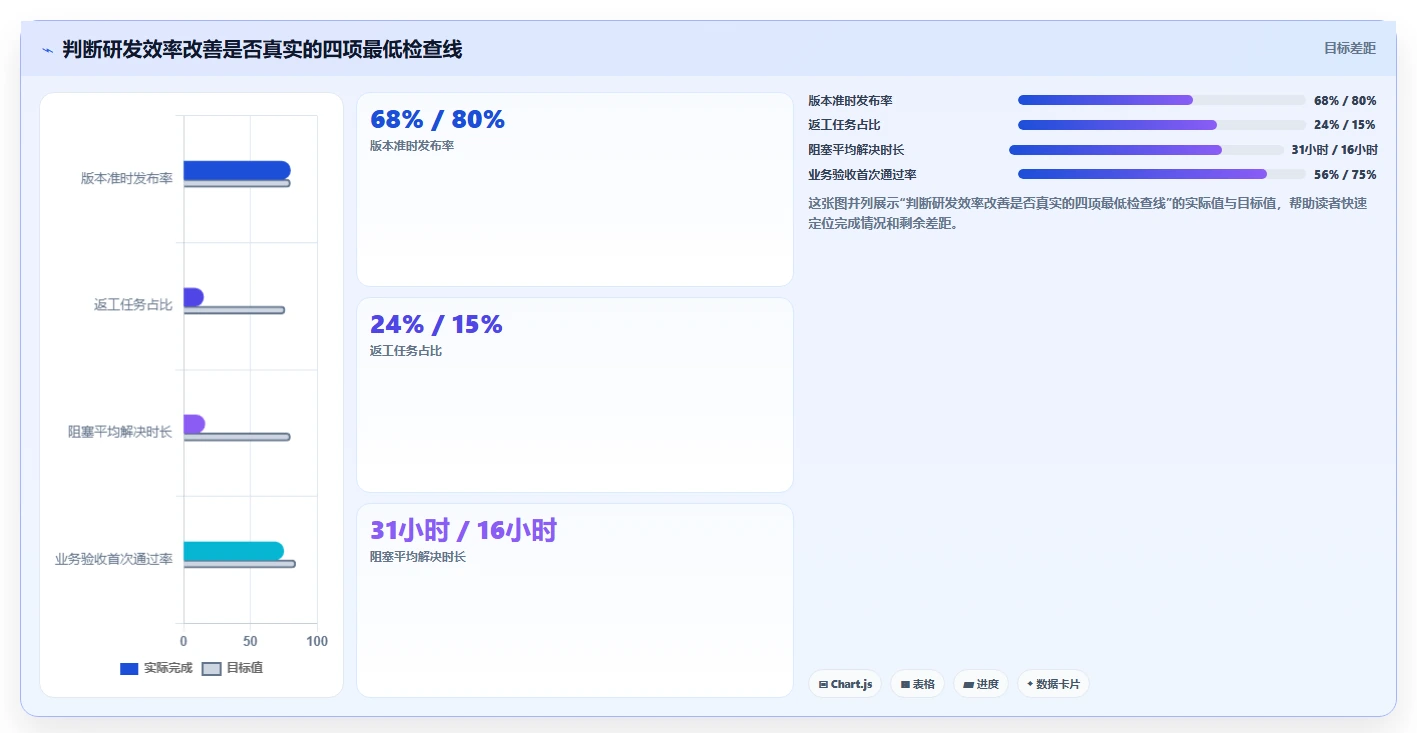Image resolution: width=1417 pixels, height=733 pixels.
Task: Click the x-axis tick value 0
Action: (x=183, y=641)
